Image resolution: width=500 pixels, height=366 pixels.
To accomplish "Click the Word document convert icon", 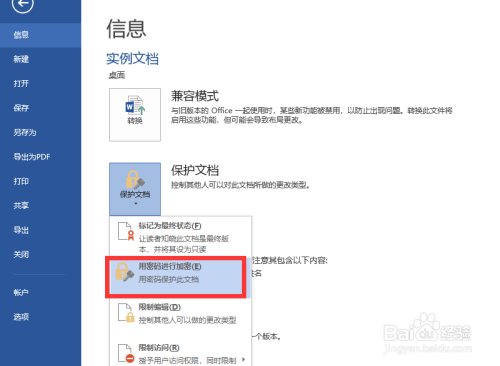I will point(135,105).
